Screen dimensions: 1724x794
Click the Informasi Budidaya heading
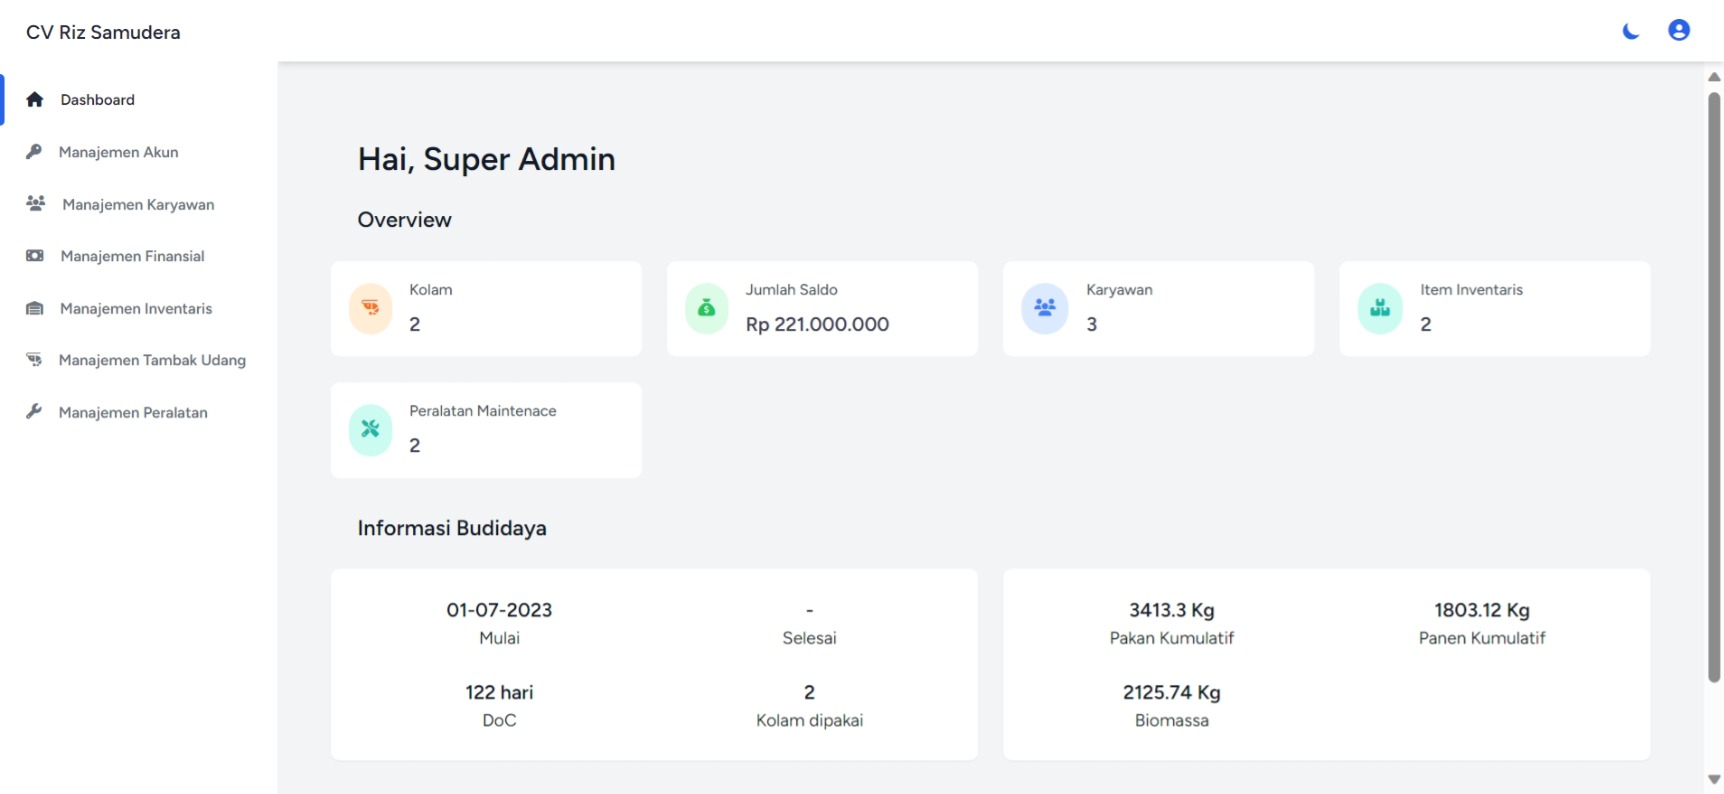pos(452,528)
